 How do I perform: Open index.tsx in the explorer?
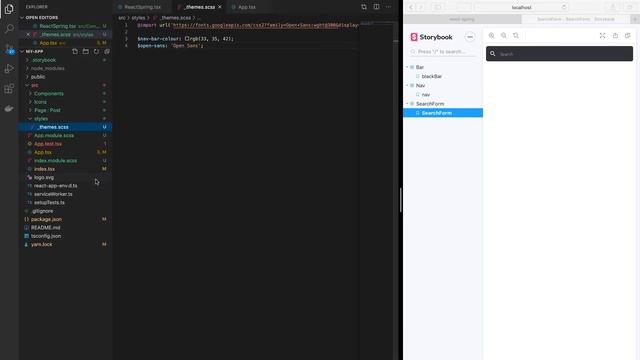coord(44,169)
